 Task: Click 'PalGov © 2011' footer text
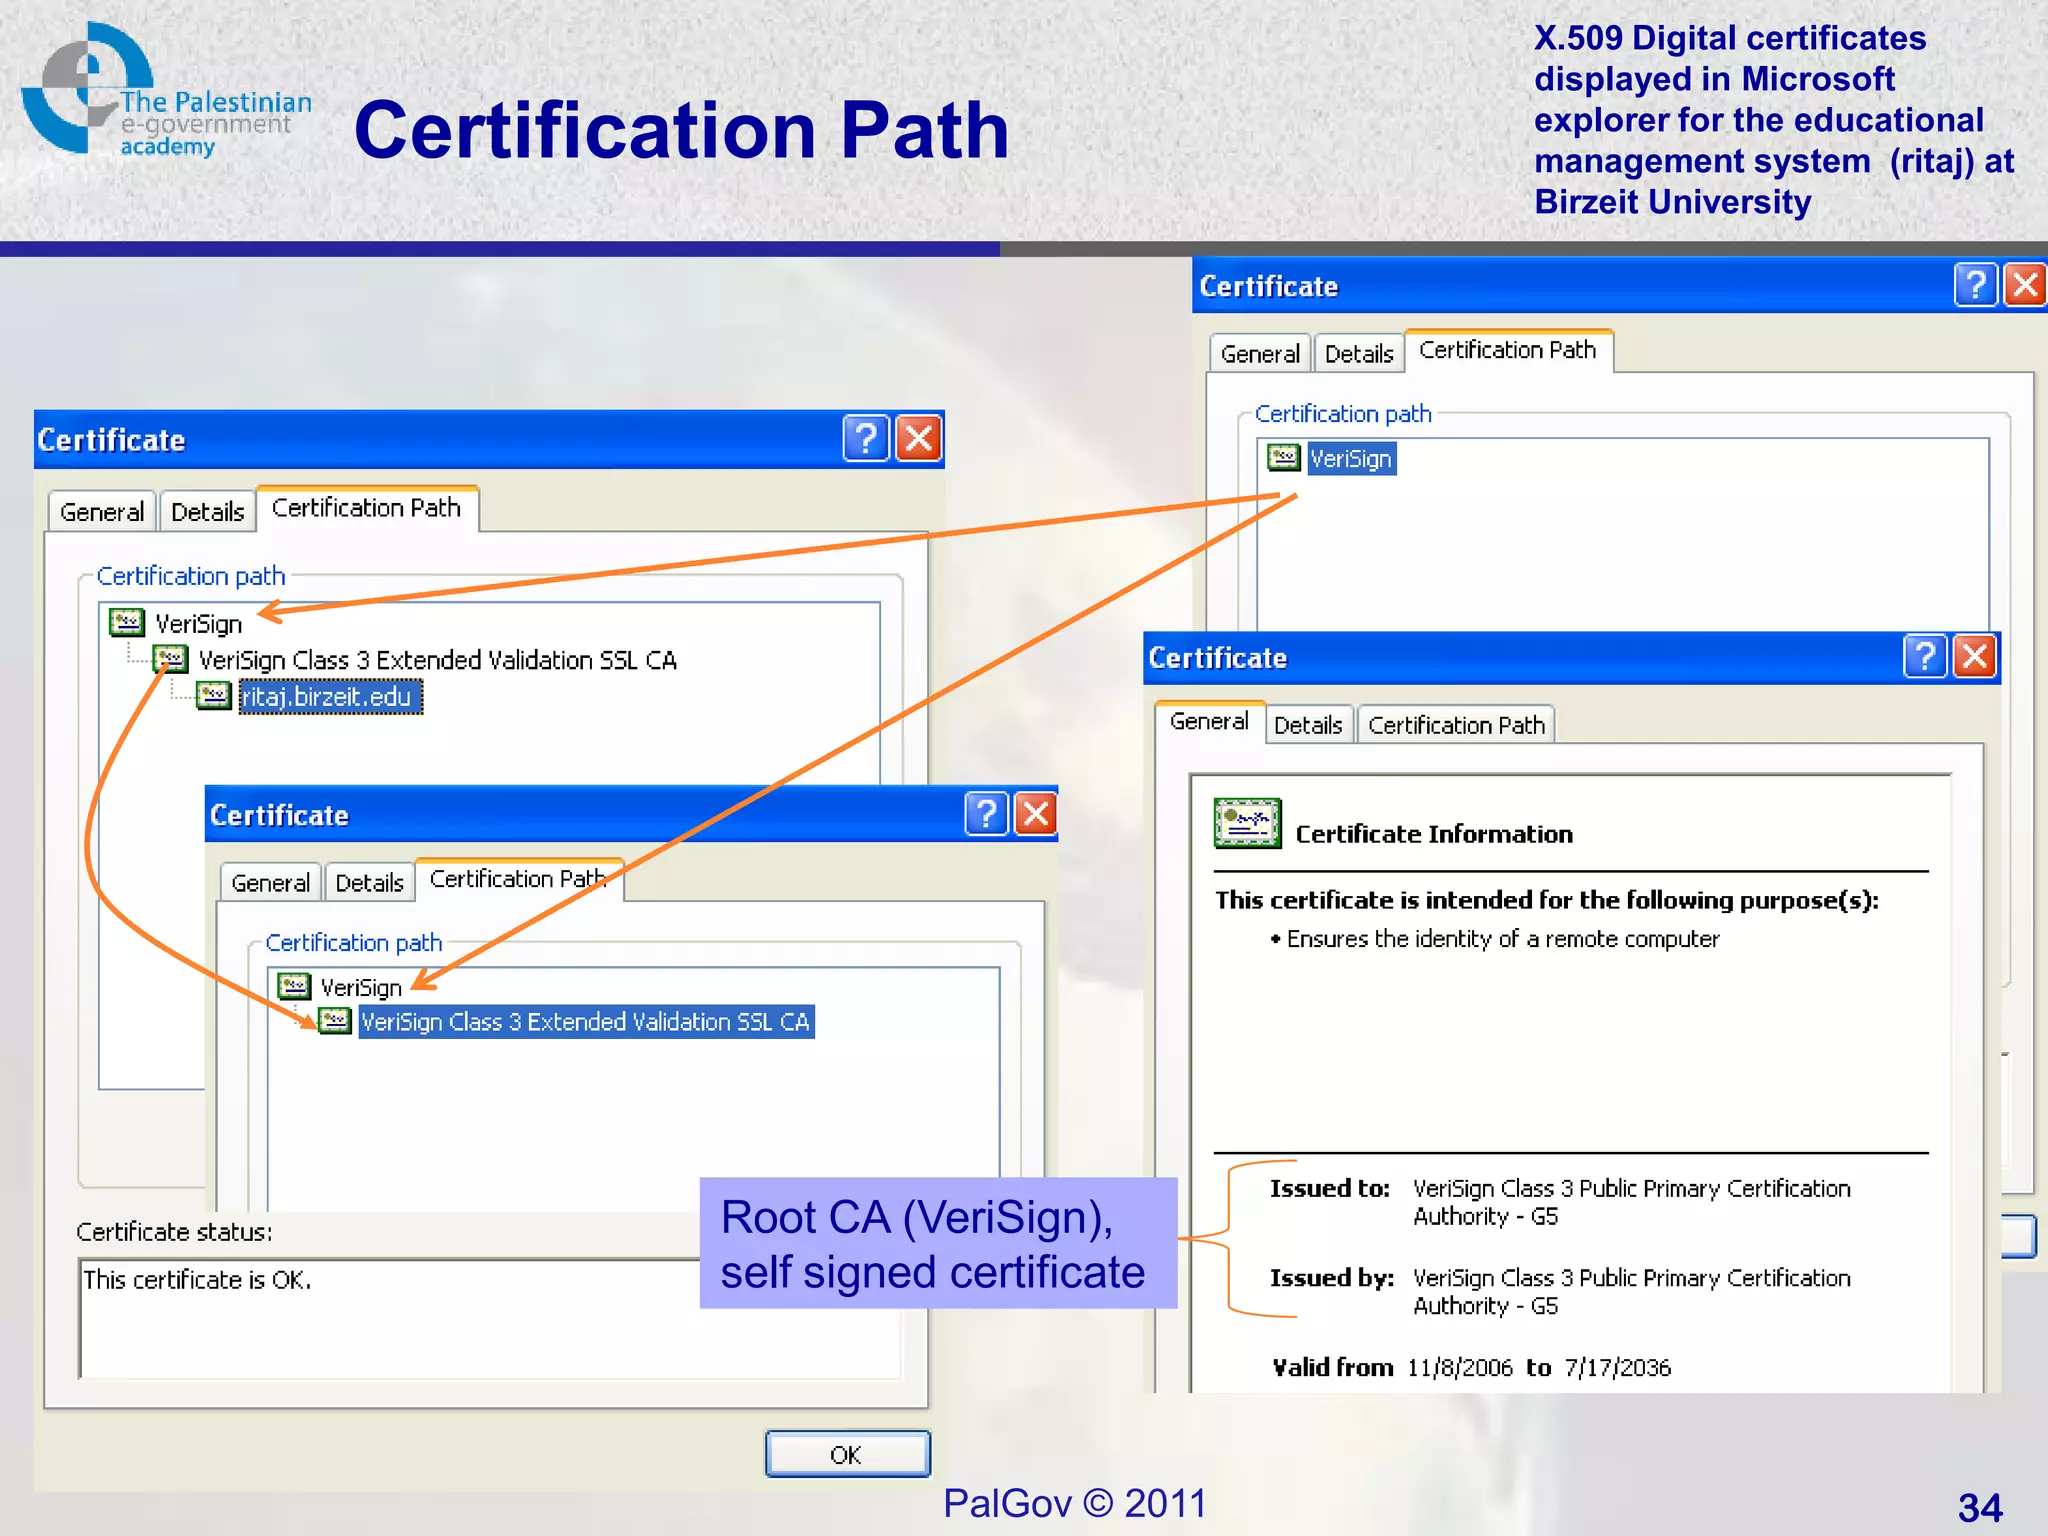tap(1075, 1502)
